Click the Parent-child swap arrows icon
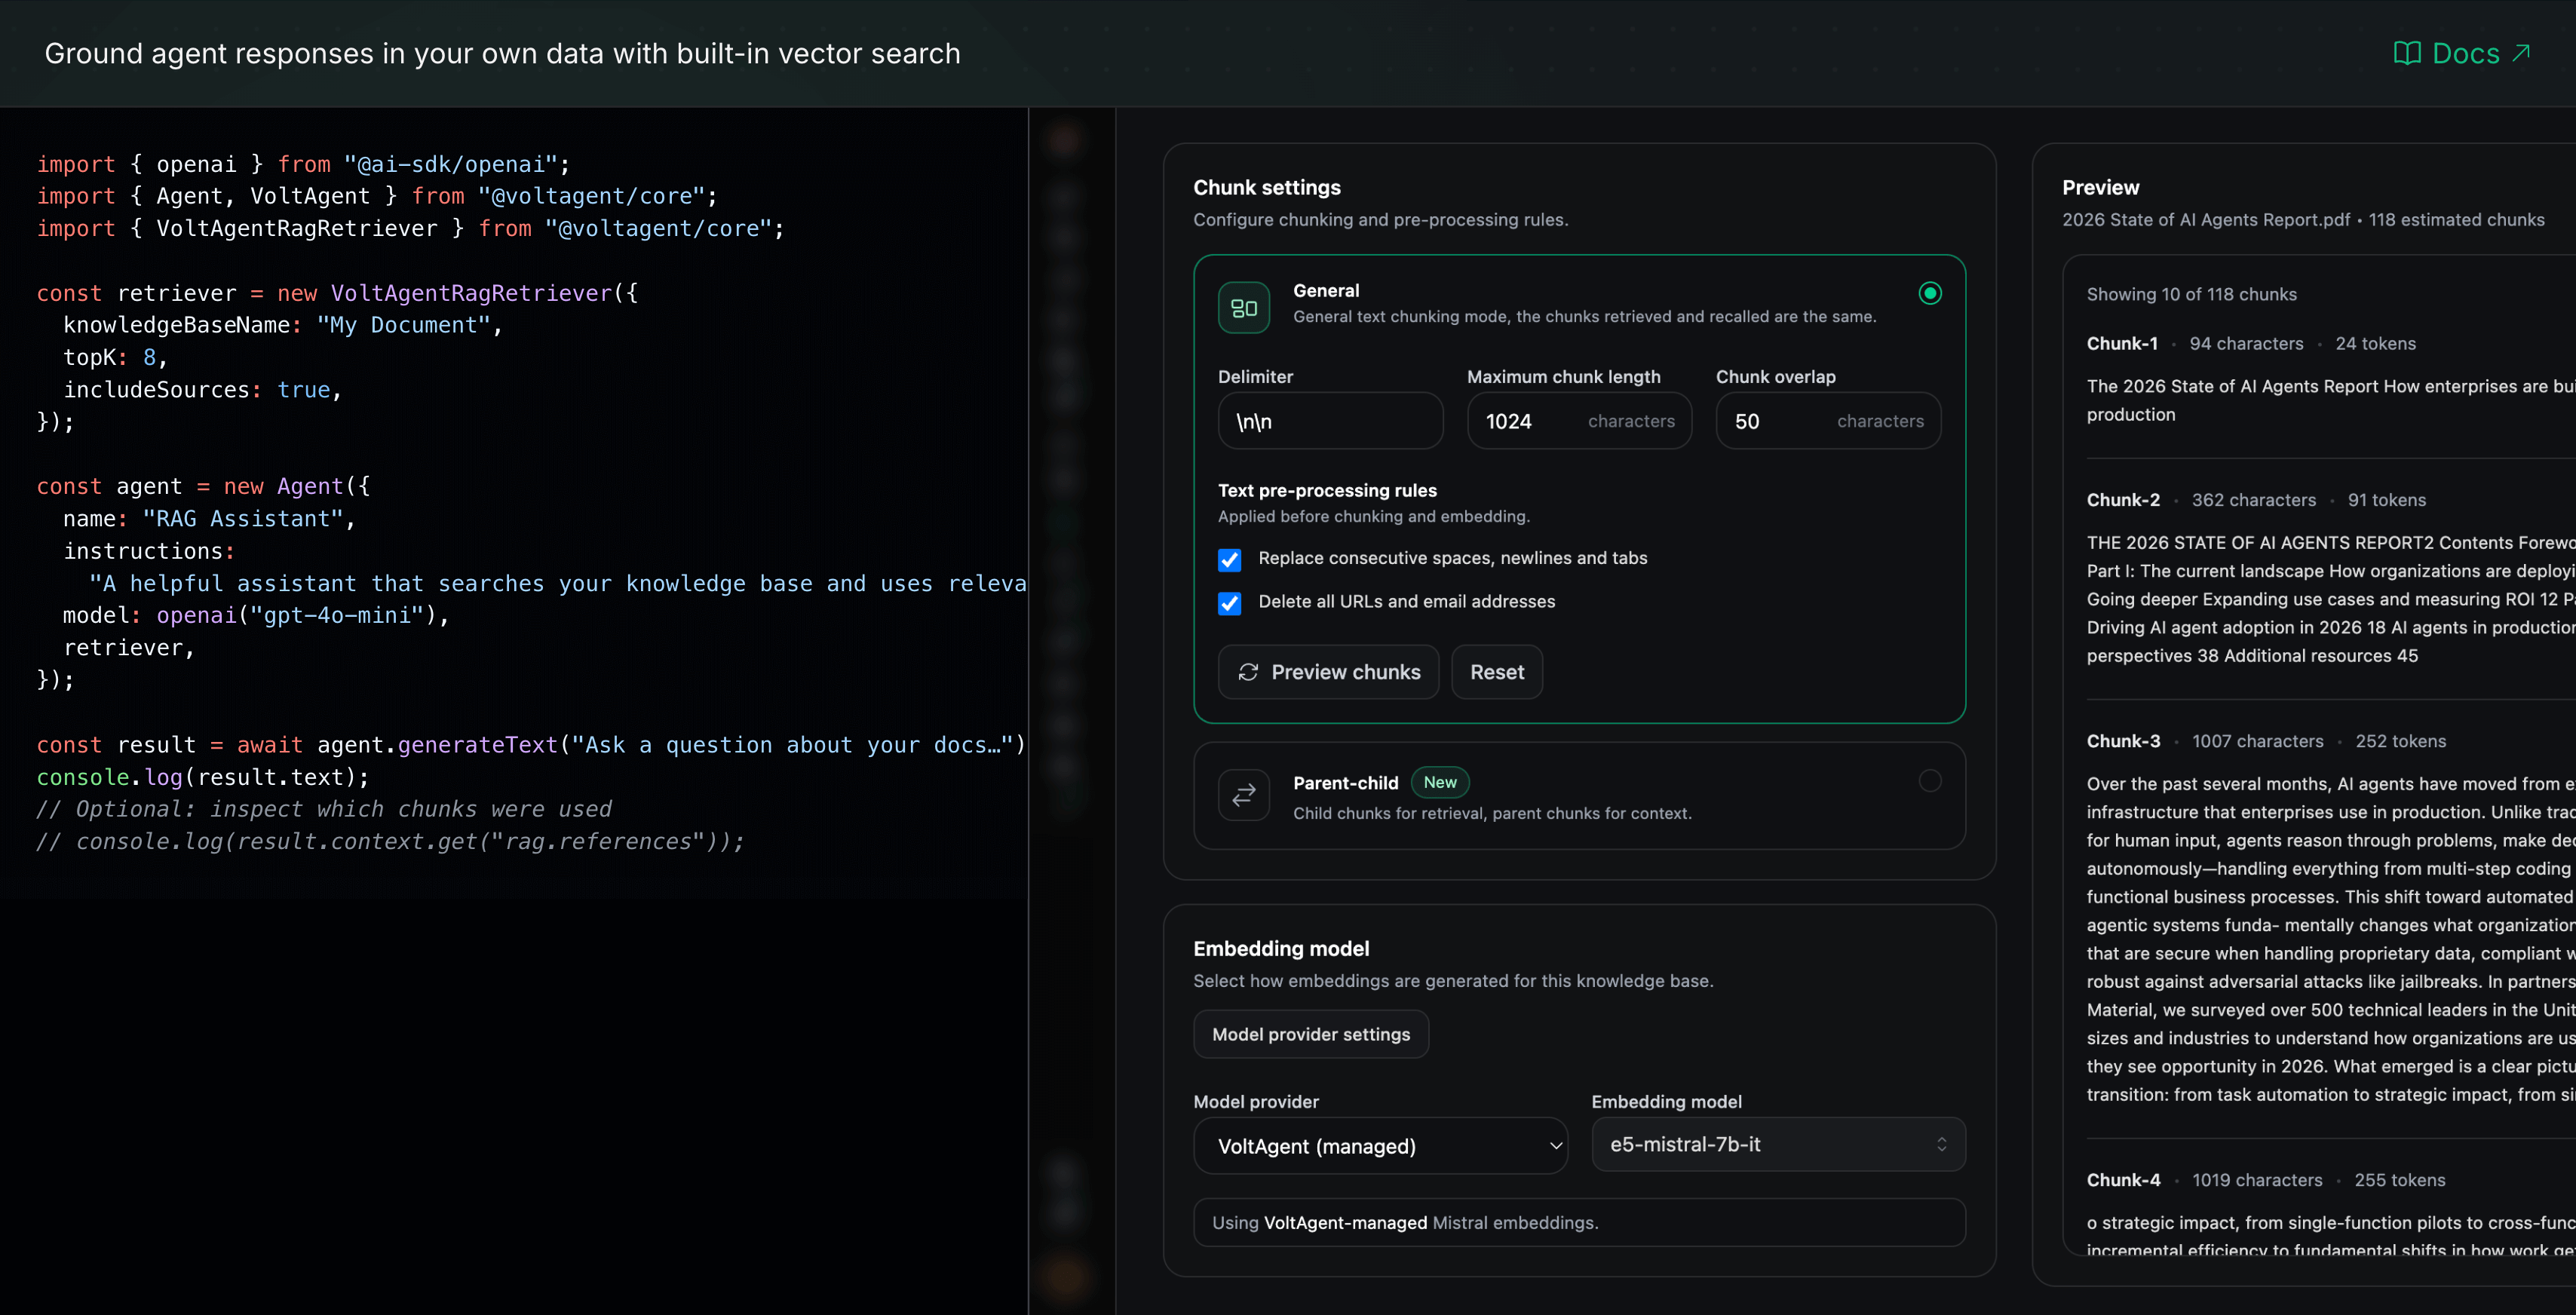 click(1243, 794)
